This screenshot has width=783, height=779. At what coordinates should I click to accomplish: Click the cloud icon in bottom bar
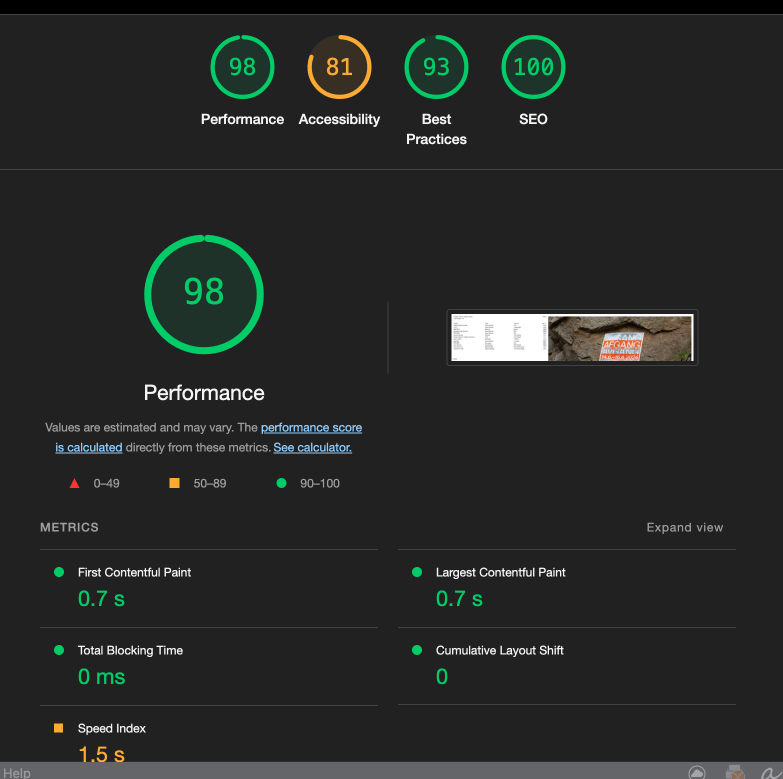(697, 772)
